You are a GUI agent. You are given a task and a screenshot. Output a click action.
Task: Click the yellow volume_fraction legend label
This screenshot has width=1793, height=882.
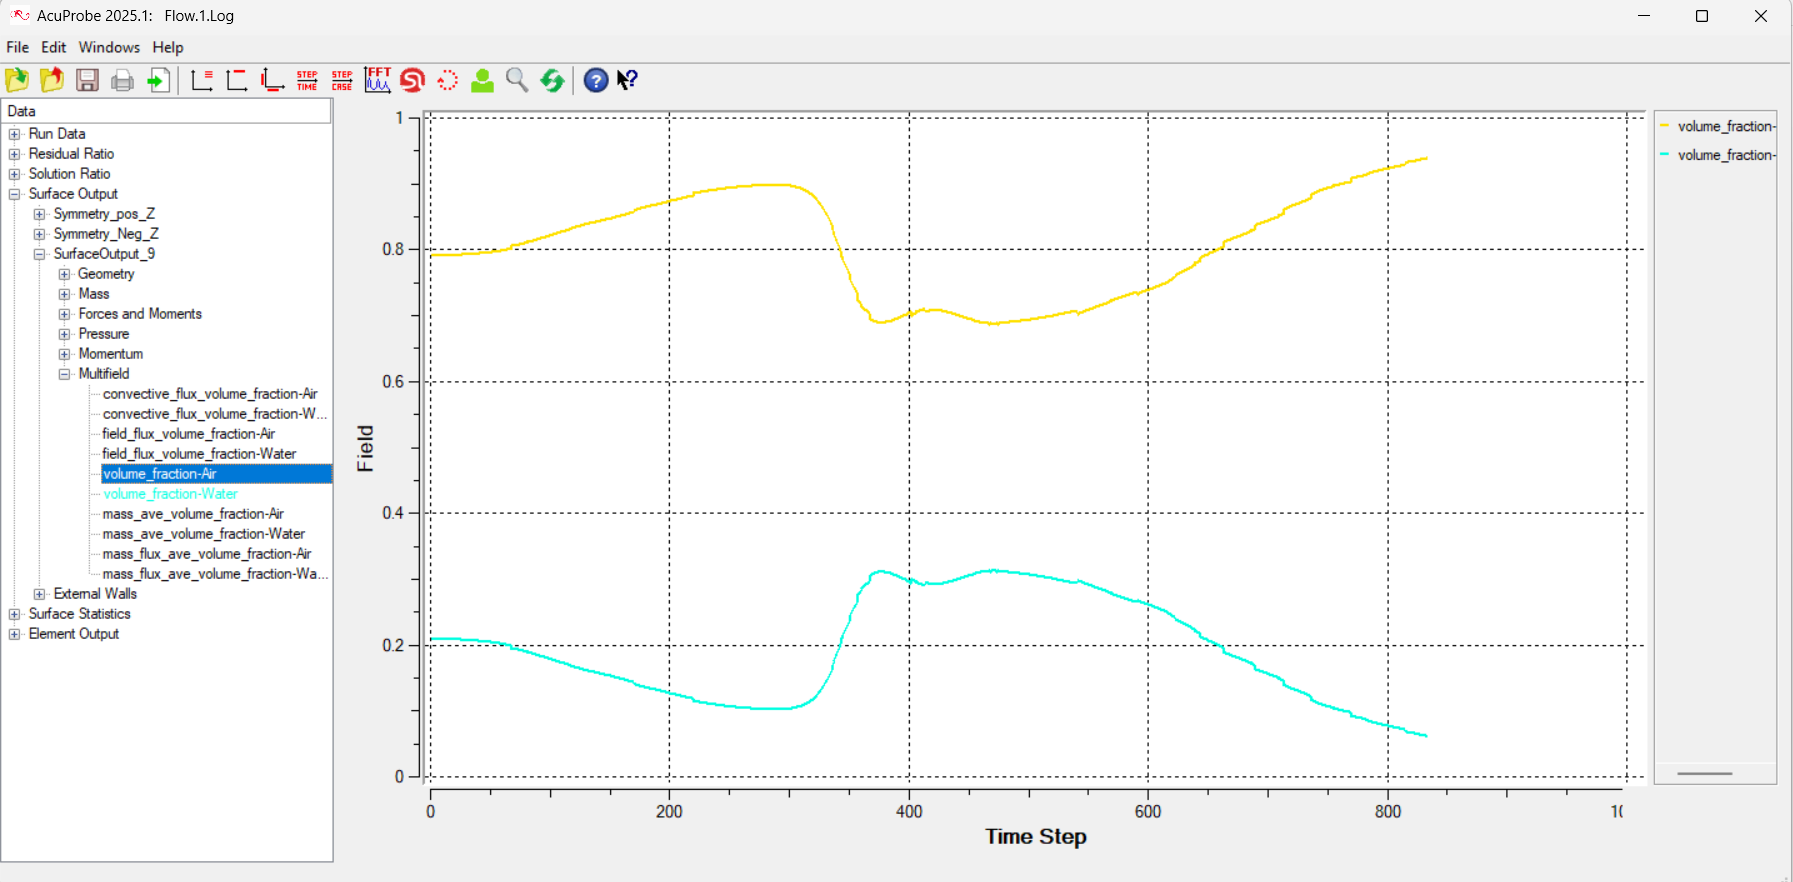pos(1726,126)
